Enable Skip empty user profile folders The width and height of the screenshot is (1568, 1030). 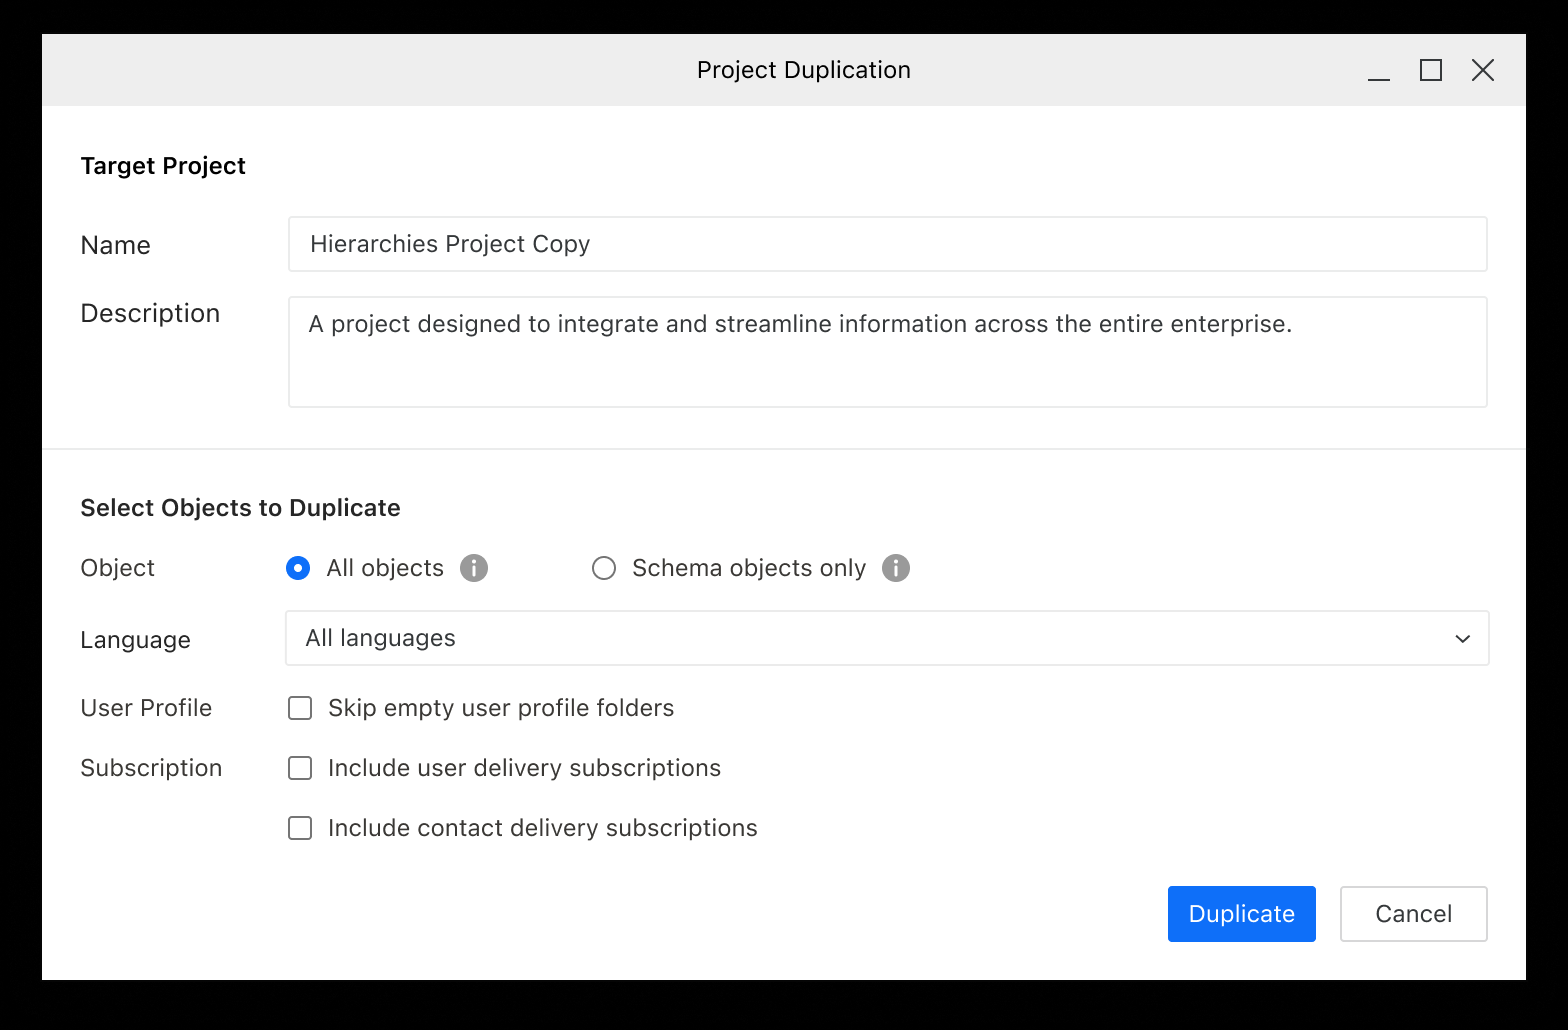click(300, 708)
